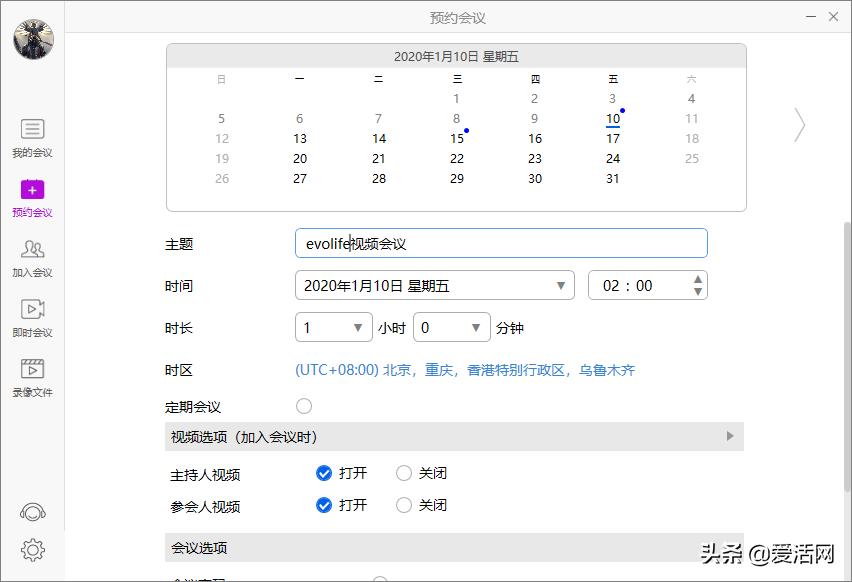Click the up arrow to increase meeting time

pyautogui.click(x=698, y=279)
